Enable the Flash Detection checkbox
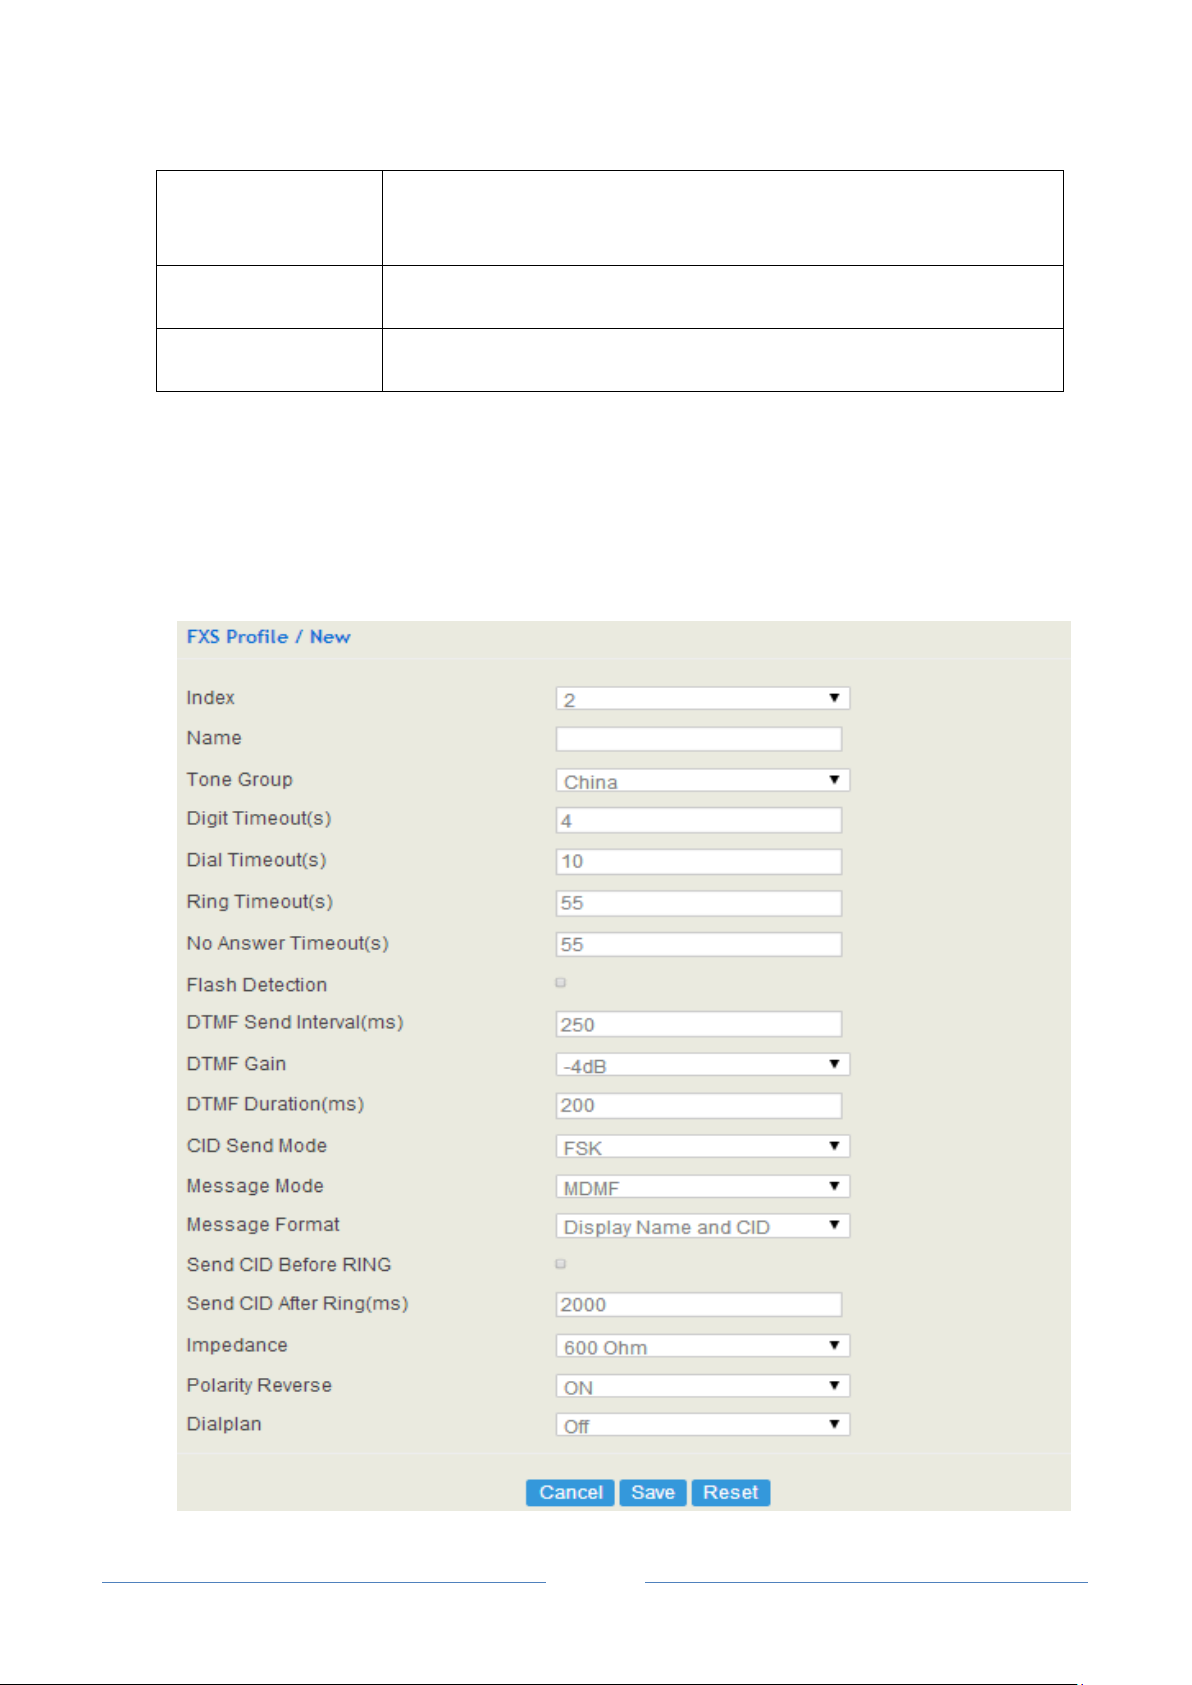This screenshot has height=1685, width=1192. [561, 983]
